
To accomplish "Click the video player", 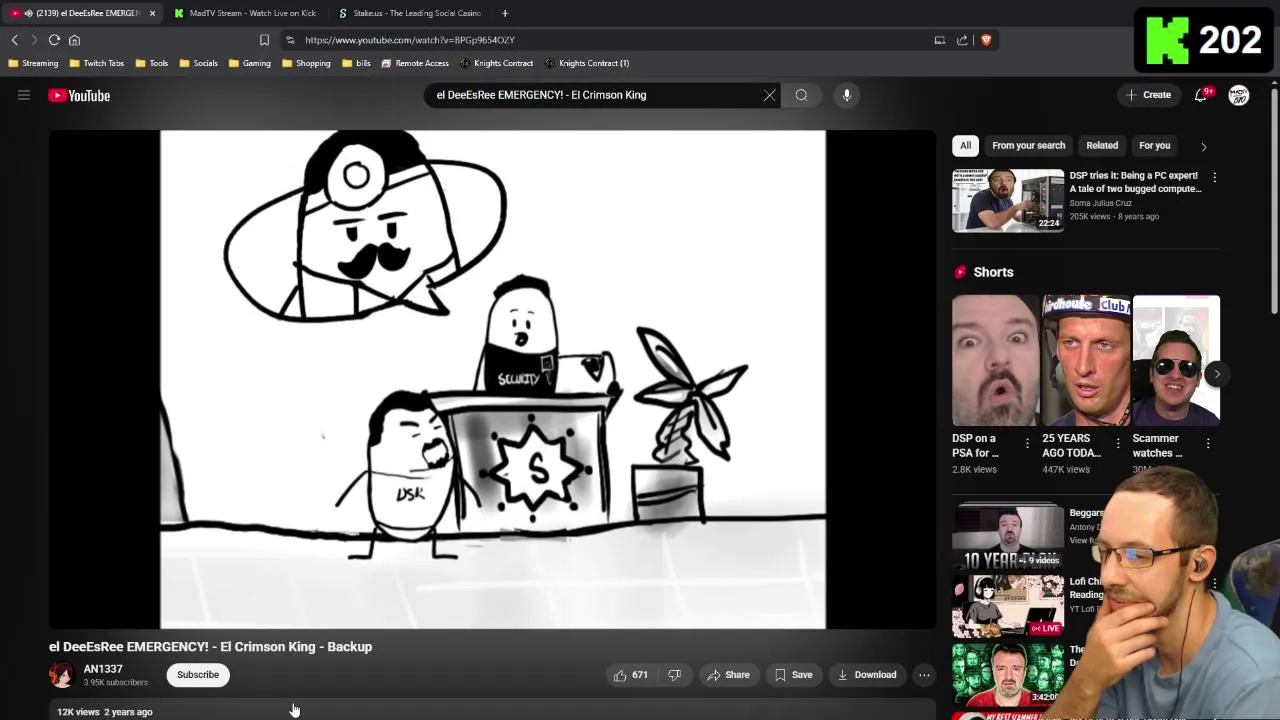I will [492, 379].
